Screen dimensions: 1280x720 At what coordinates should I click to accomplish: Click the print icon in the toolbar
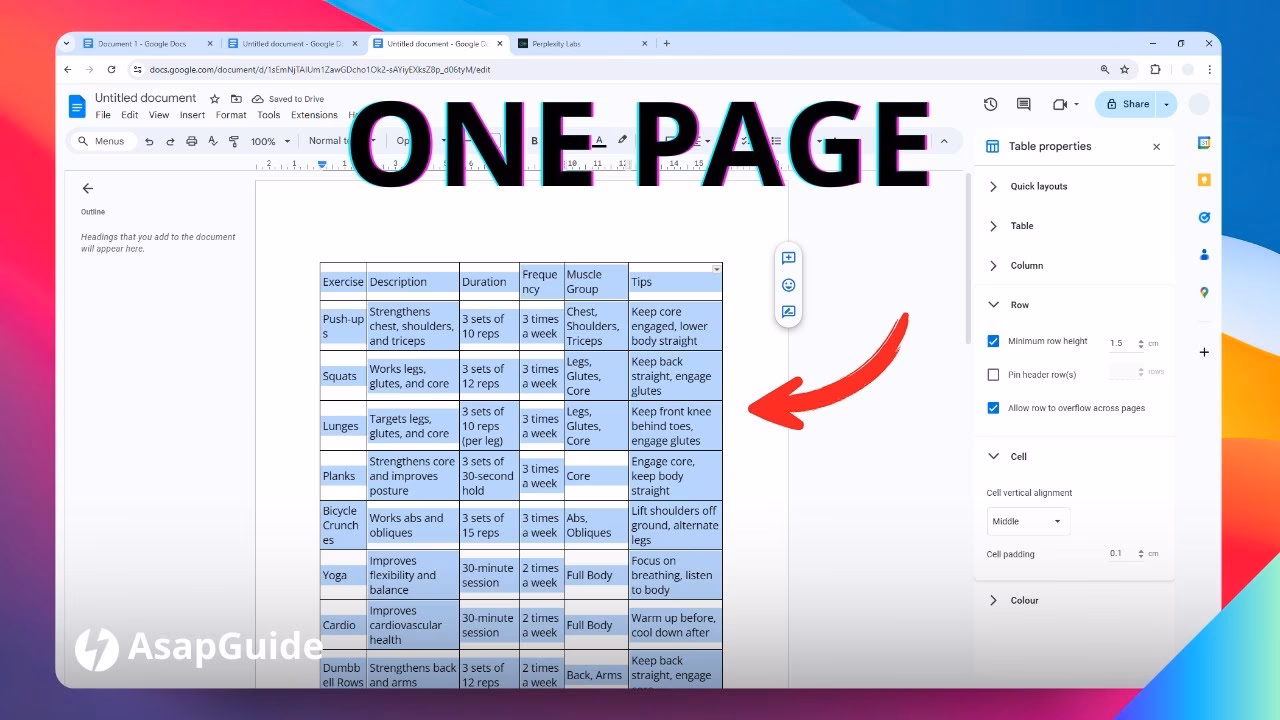[x=191, y=141]
